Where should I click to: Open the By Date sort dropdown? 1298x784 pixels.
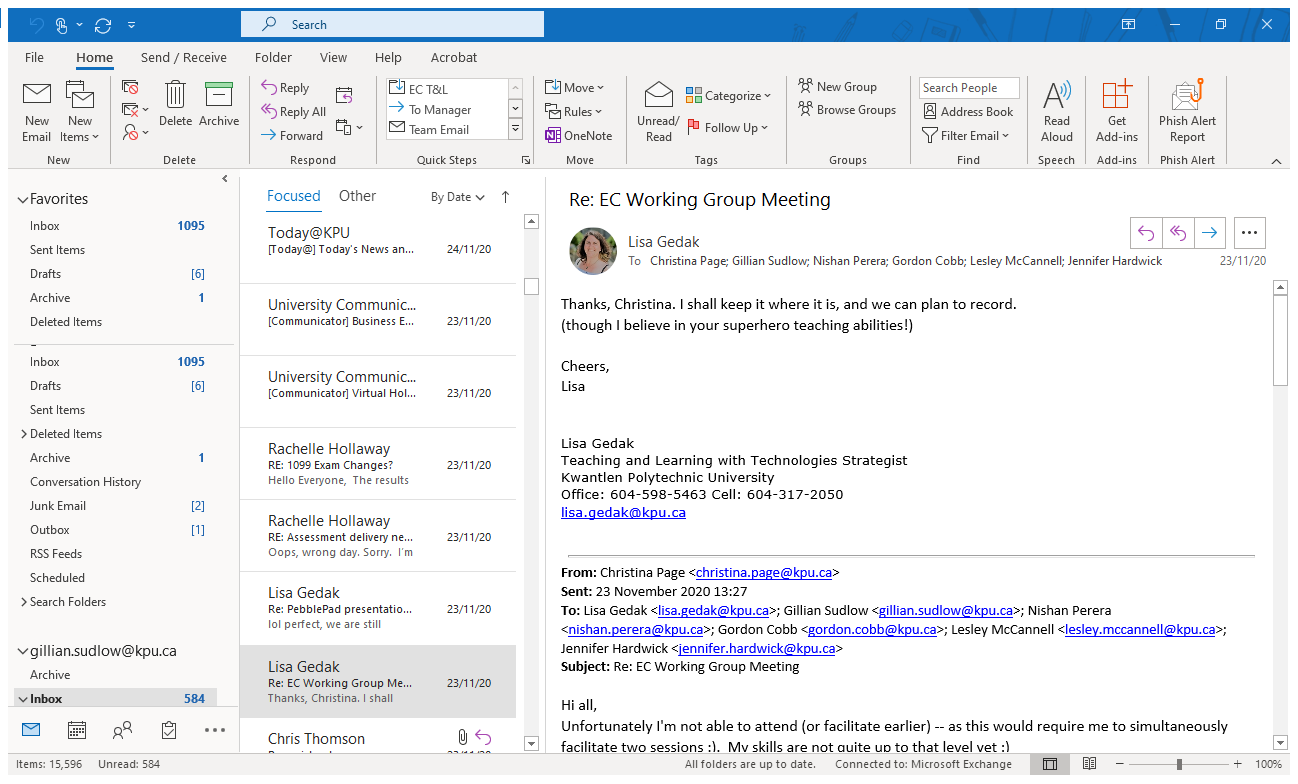pyautogui.click(x=455, y=197)
